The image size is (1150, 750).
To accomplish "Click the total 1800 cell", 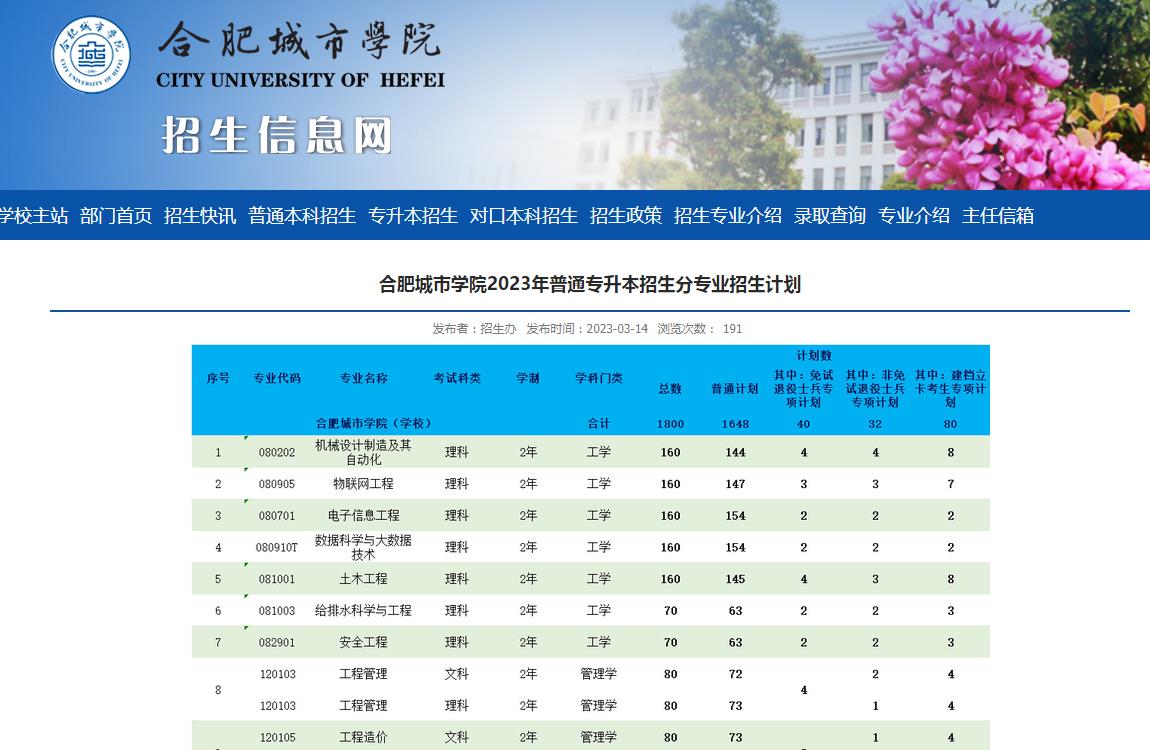I will click(x=670, y=424).
